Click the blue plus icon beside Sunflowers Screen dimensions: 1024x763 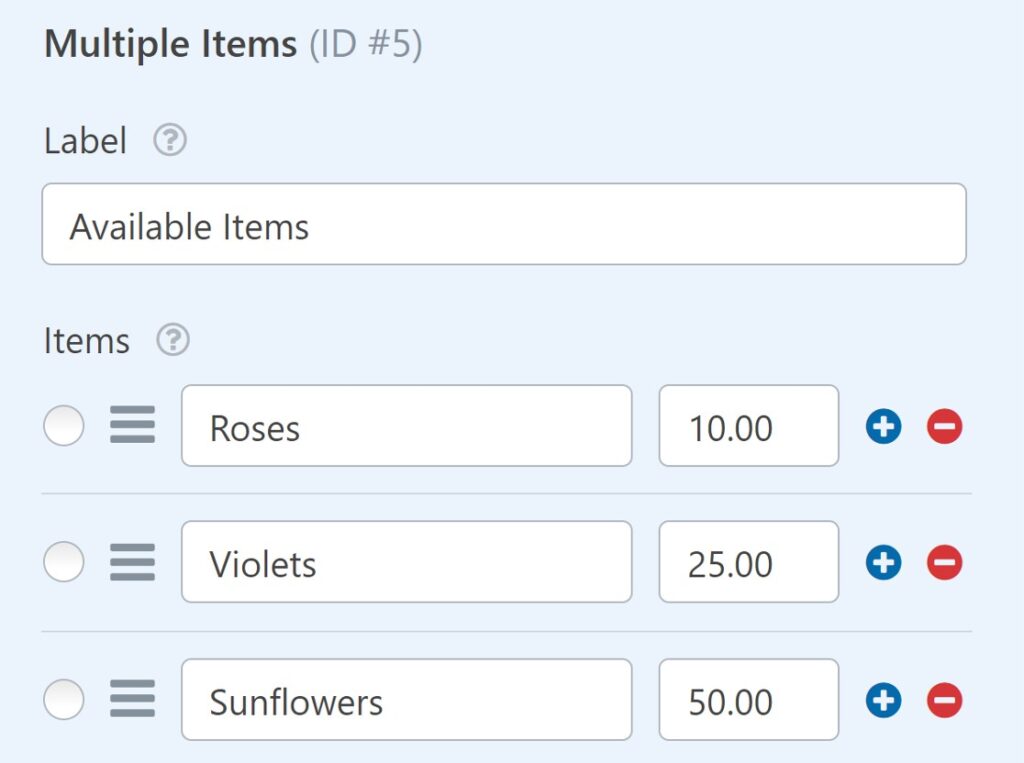(883, 700)
